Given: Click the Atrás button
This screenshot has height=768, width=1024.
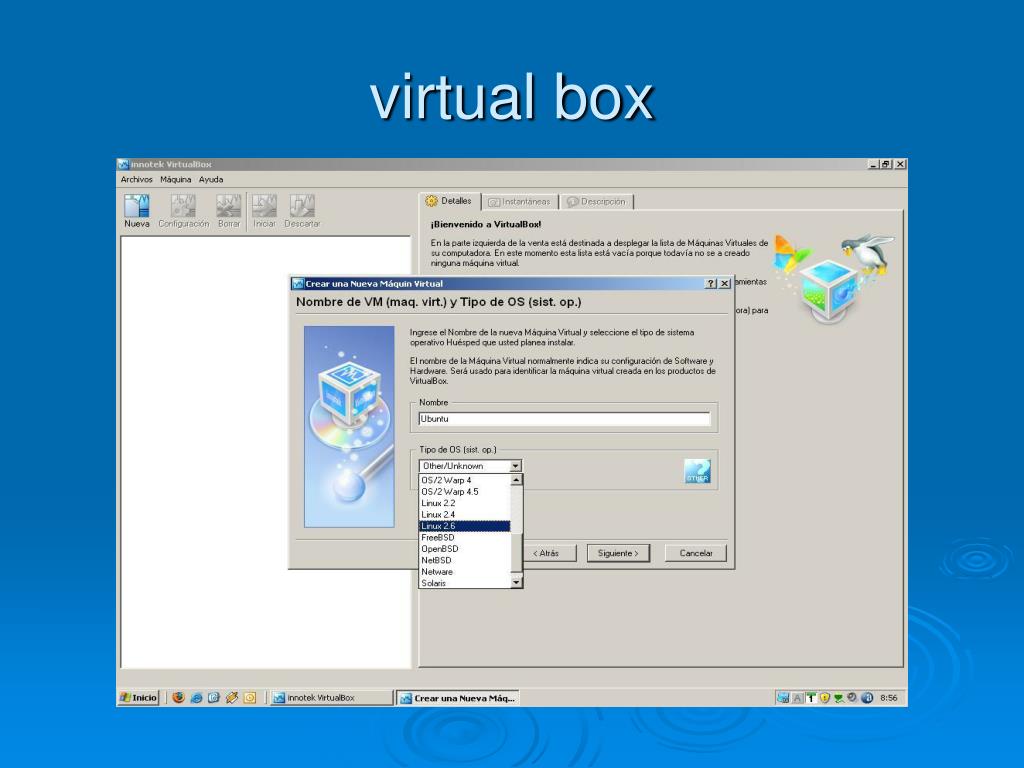Looking at the screenshot, I should 549,553.
